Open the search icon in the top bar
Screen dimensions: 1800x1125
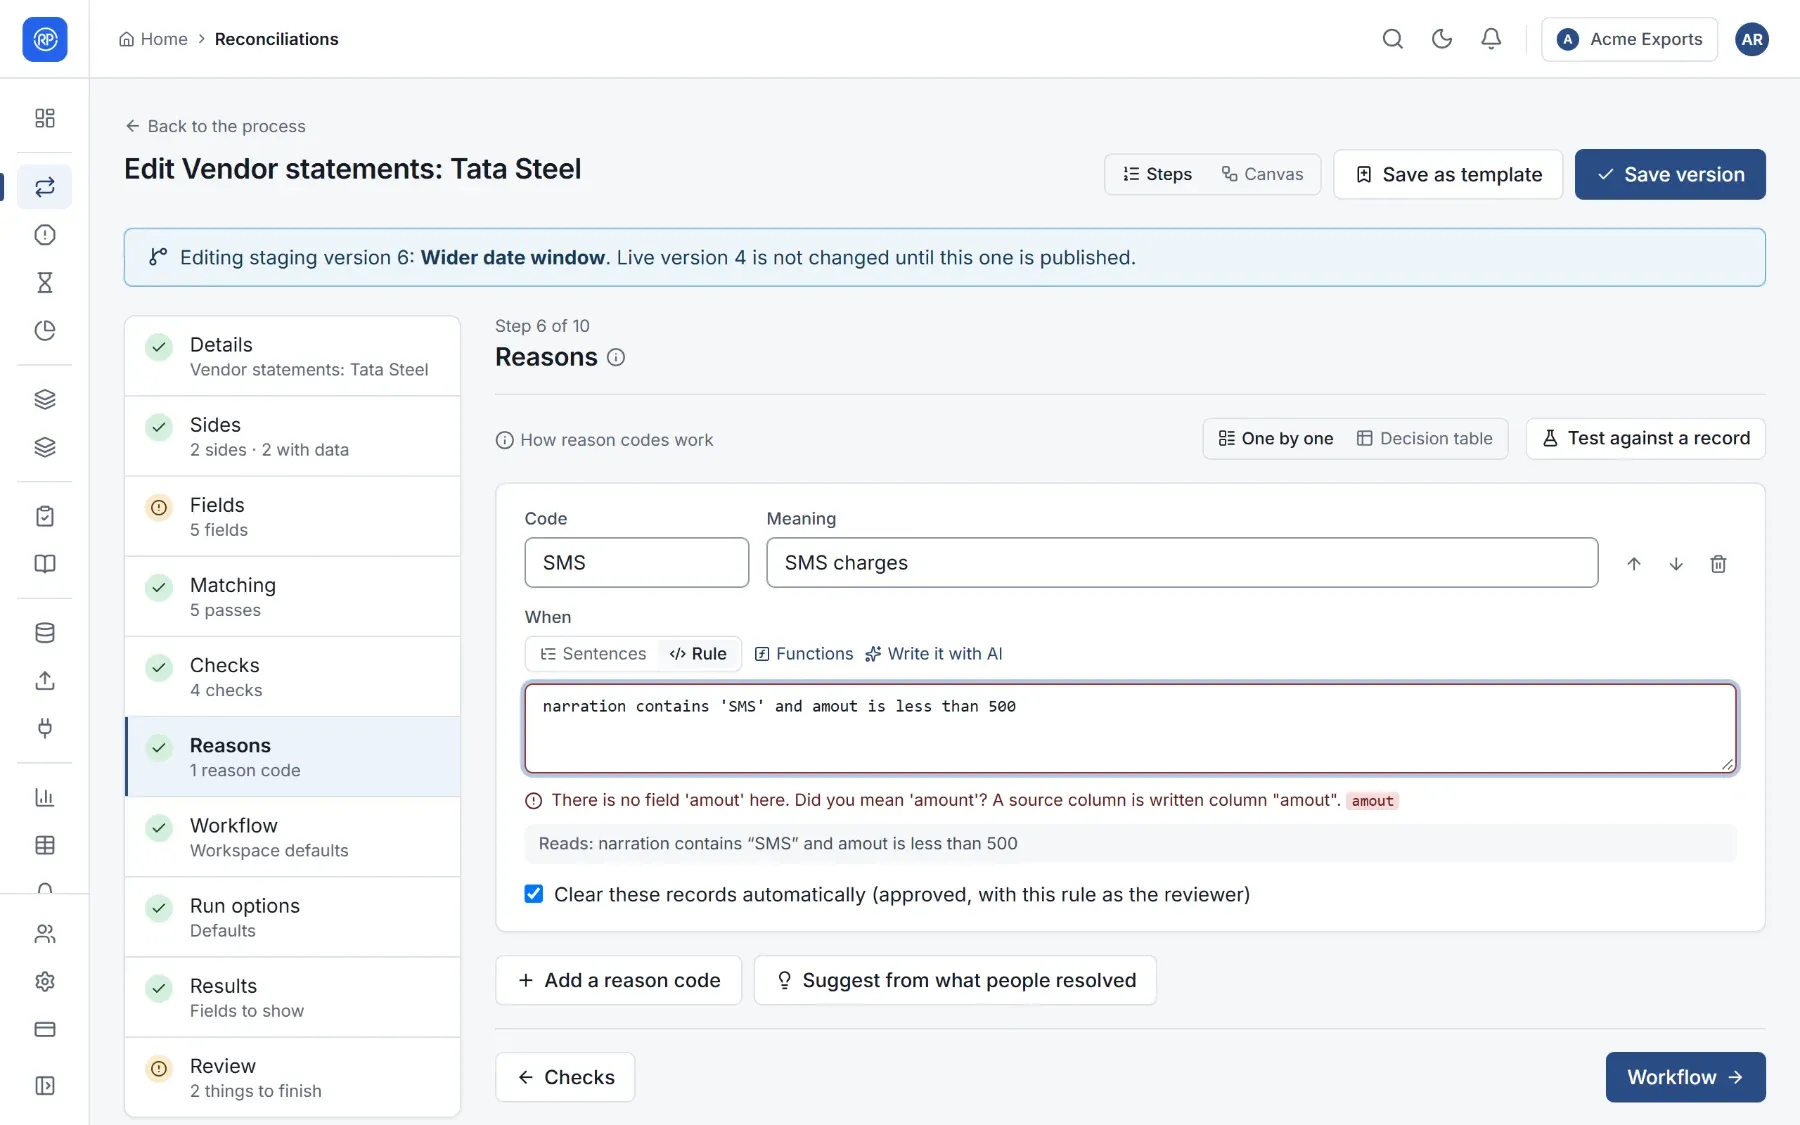(1392, 39)
